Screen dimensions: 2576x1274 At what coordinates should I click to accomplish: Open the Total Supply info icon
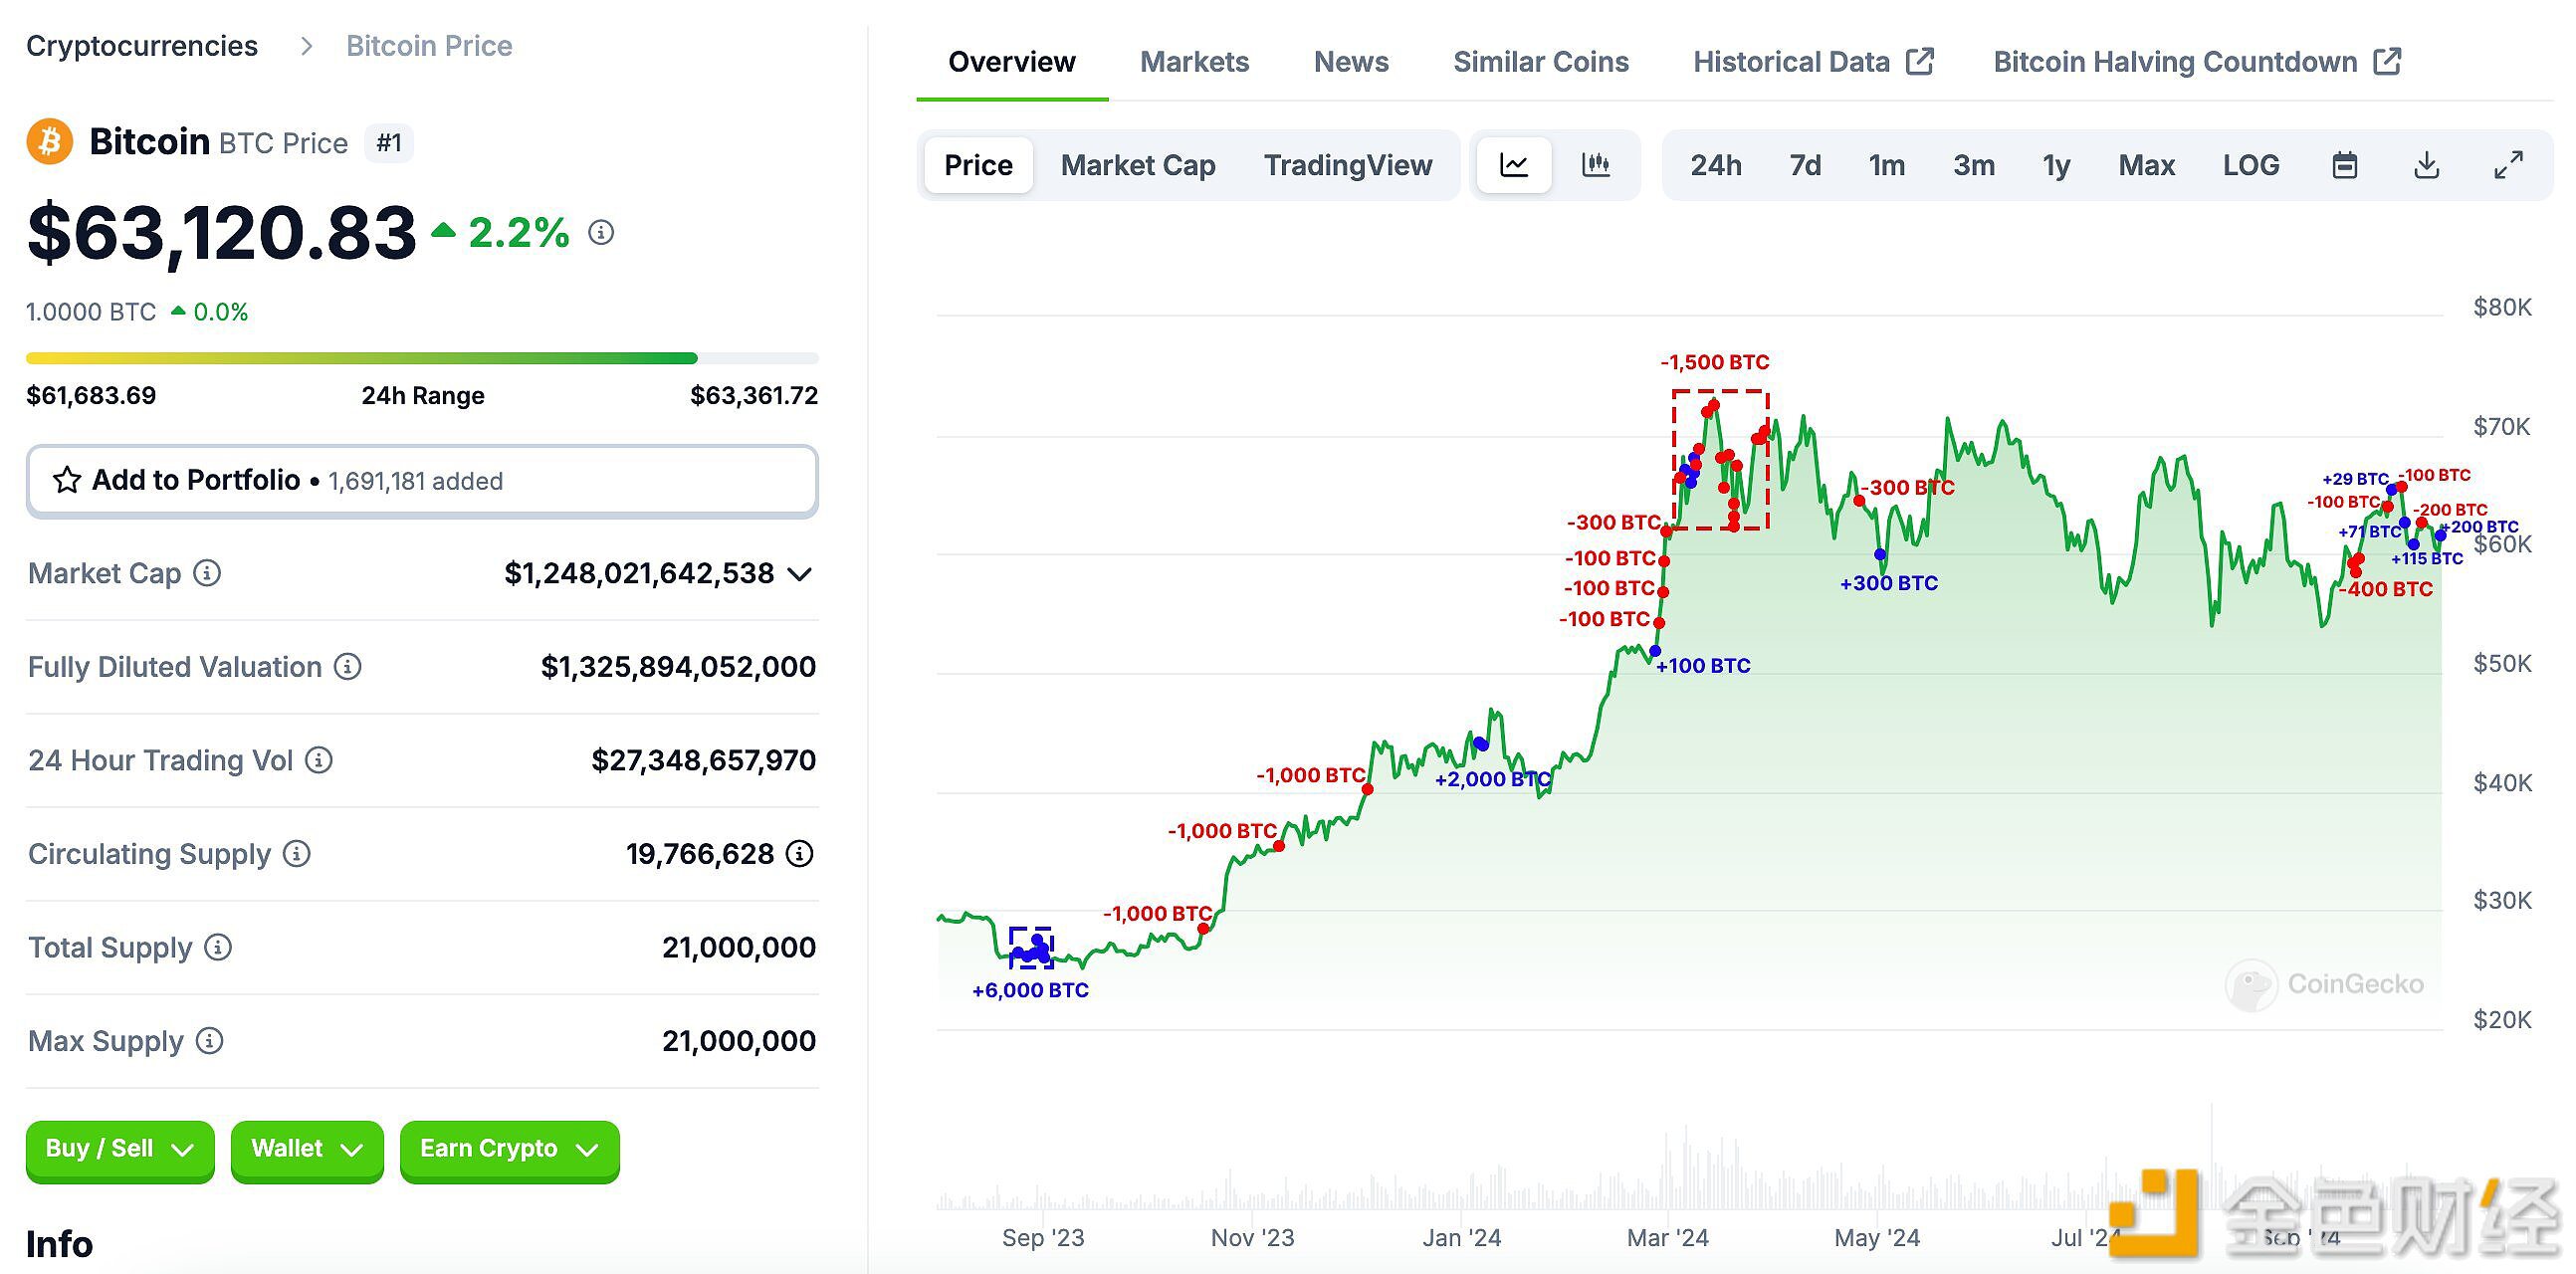click(218, 947)
